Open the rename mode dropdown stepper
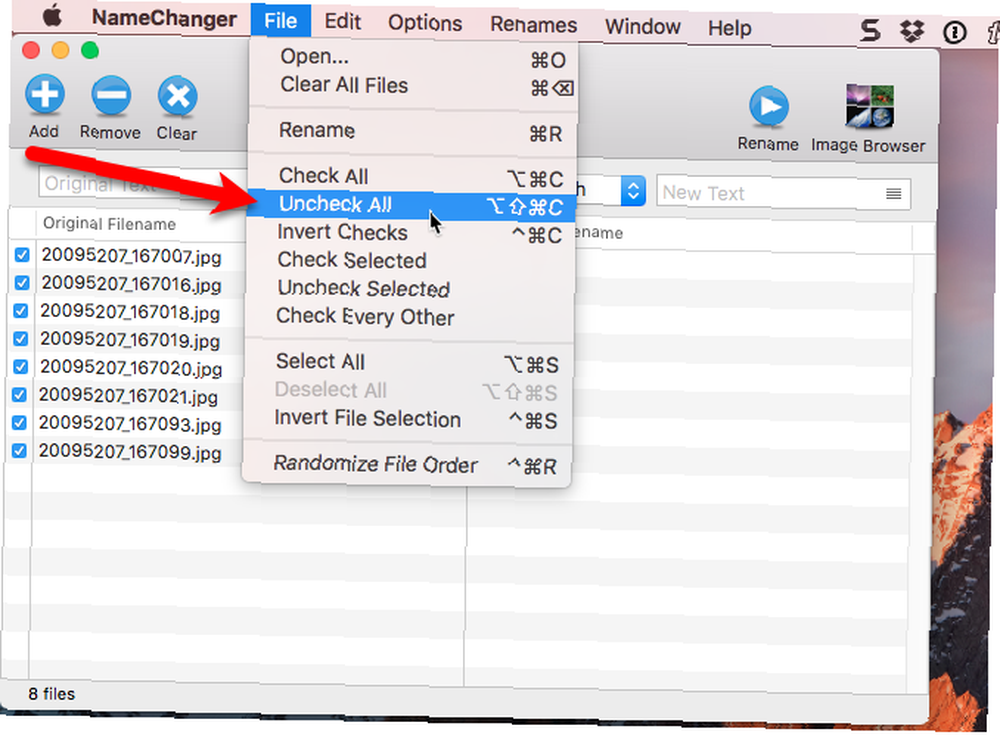The height and width of the screenshot is (735, 1000). (633, 190)
